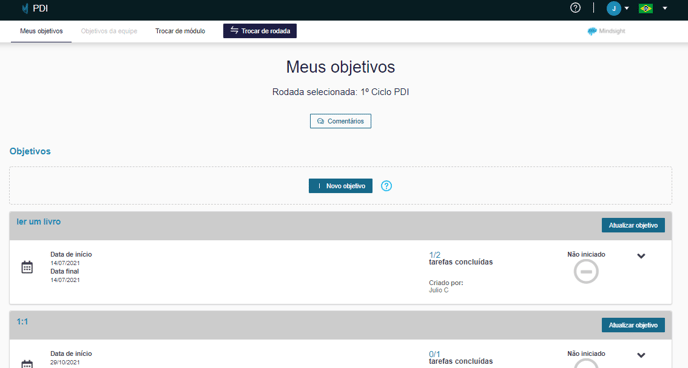Click the 1/2 tarefas concluídas count
688x368 pixels.
(x=434, y=255)
